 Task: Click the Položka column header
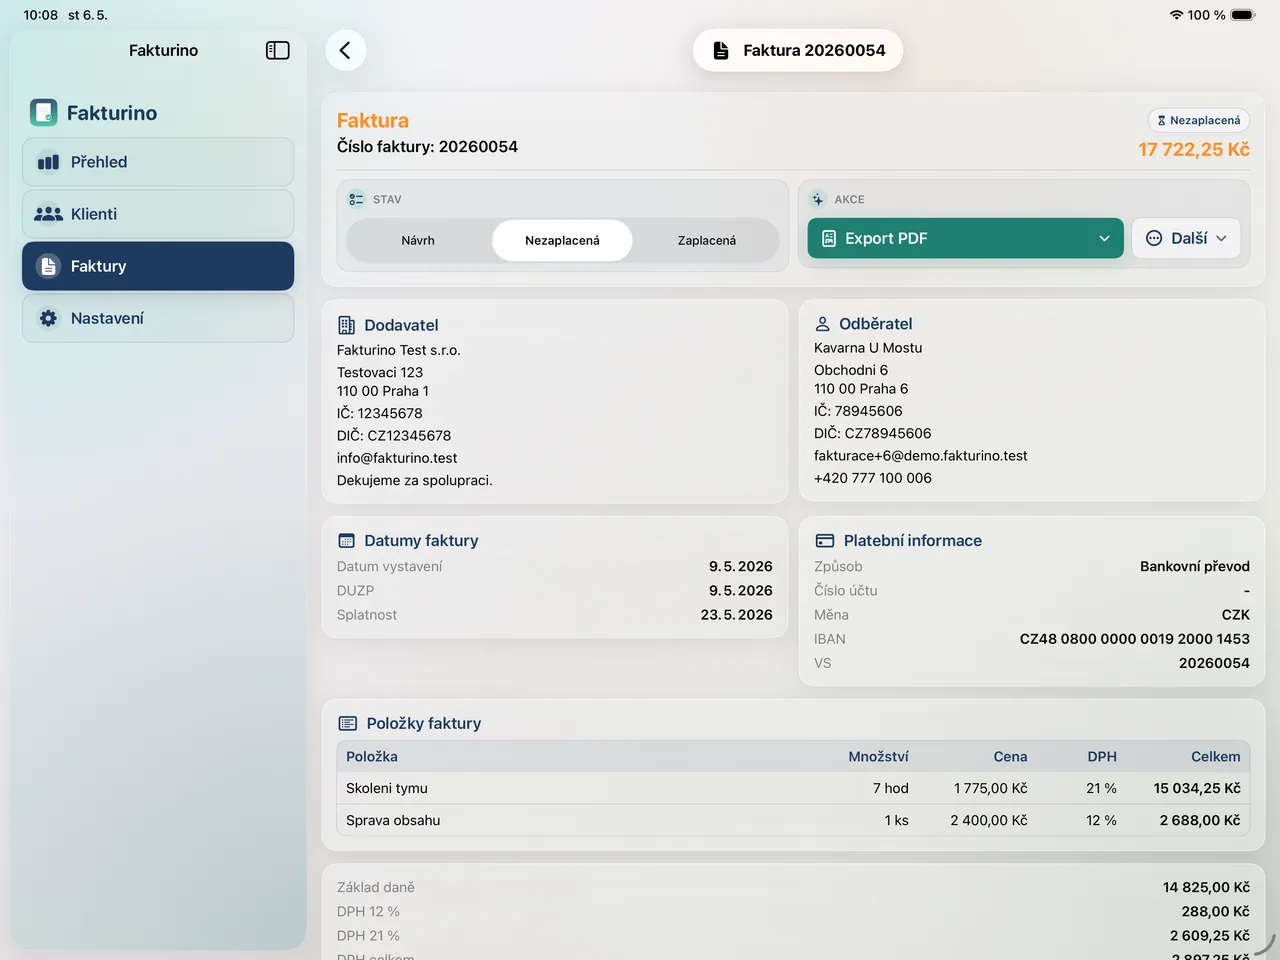click(x=372, y=757)
